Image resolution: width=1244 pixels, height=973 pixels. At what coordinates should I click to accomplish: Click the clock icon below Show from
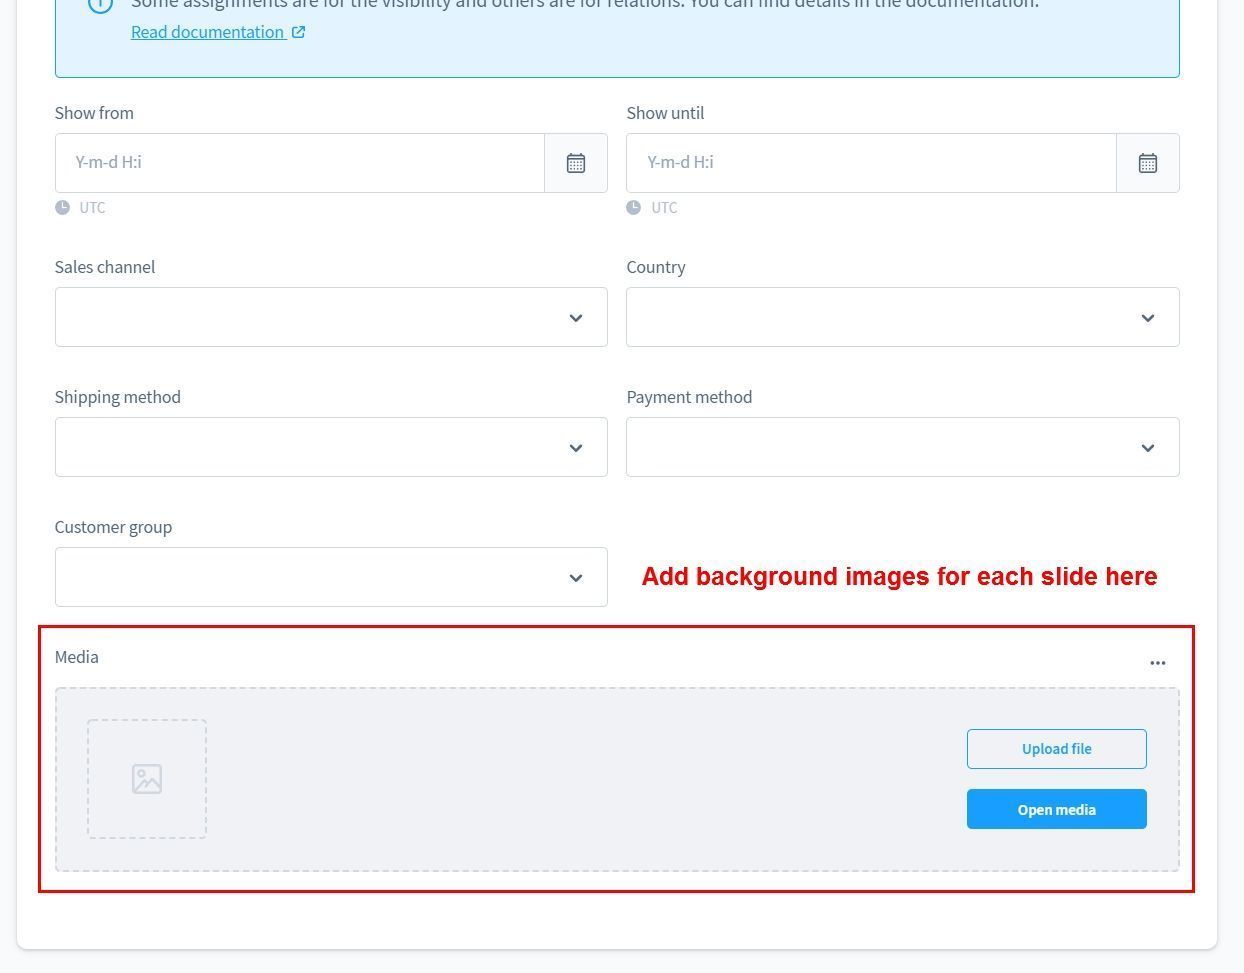(62, 207)
